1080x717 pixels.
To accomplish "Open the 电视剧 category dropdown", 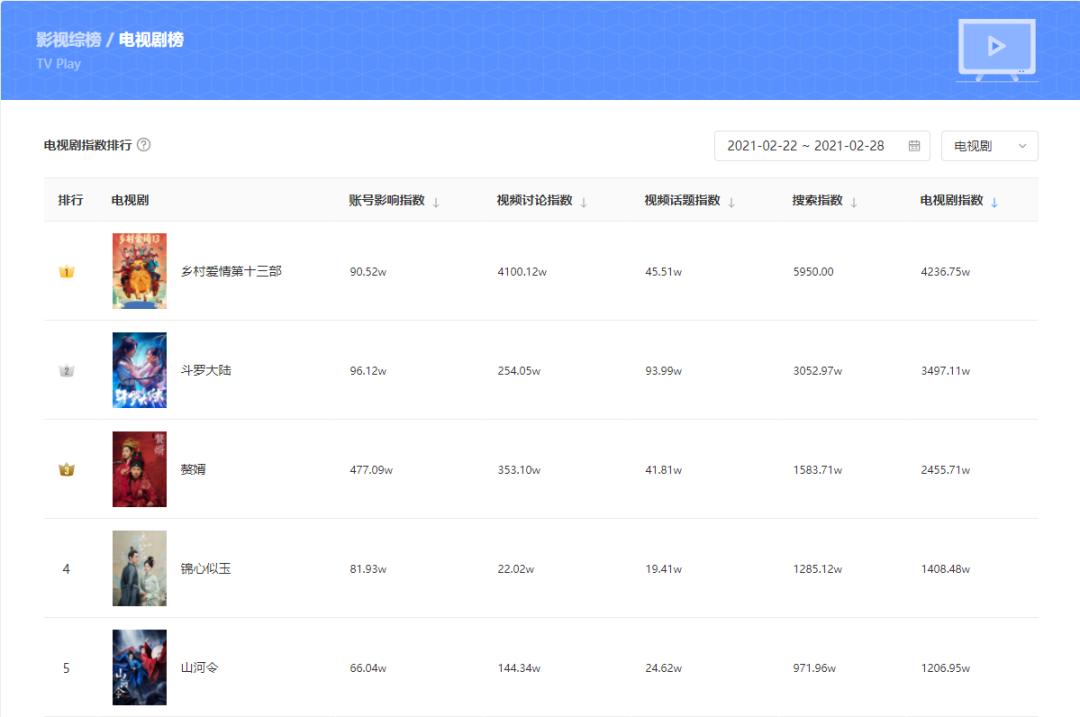I will (x=989, y=146).
